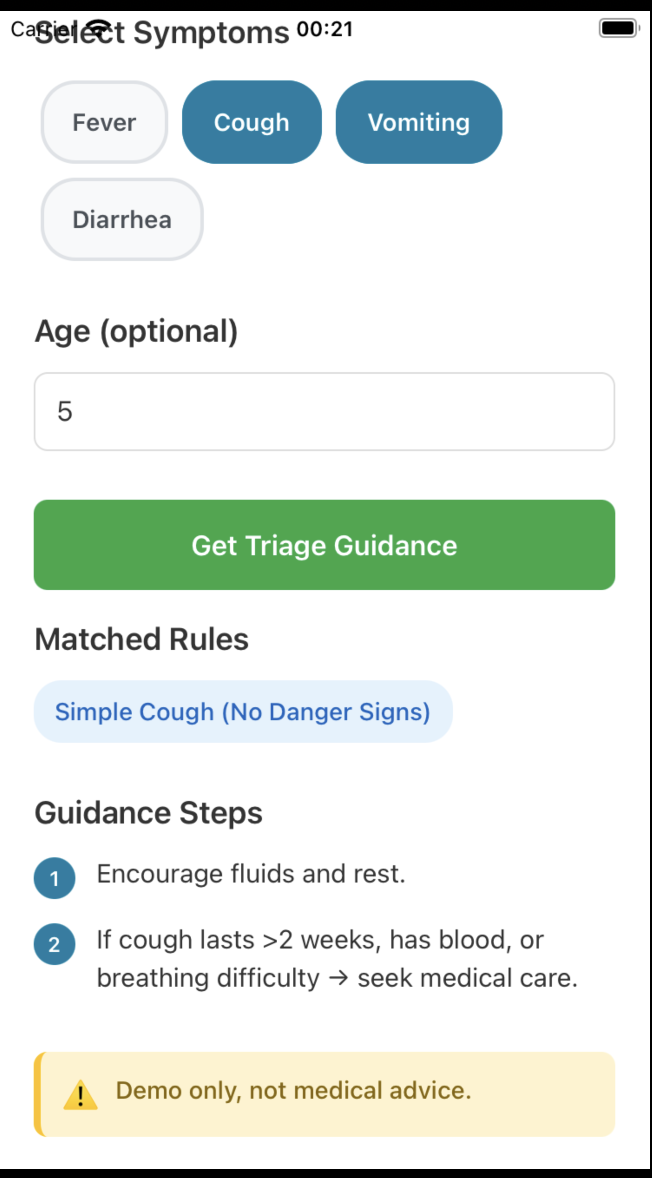Viewport: 652px width, 1178px height.
Task: Tap the "Encourage fluids and rest" step text
Action: [250, 874]
